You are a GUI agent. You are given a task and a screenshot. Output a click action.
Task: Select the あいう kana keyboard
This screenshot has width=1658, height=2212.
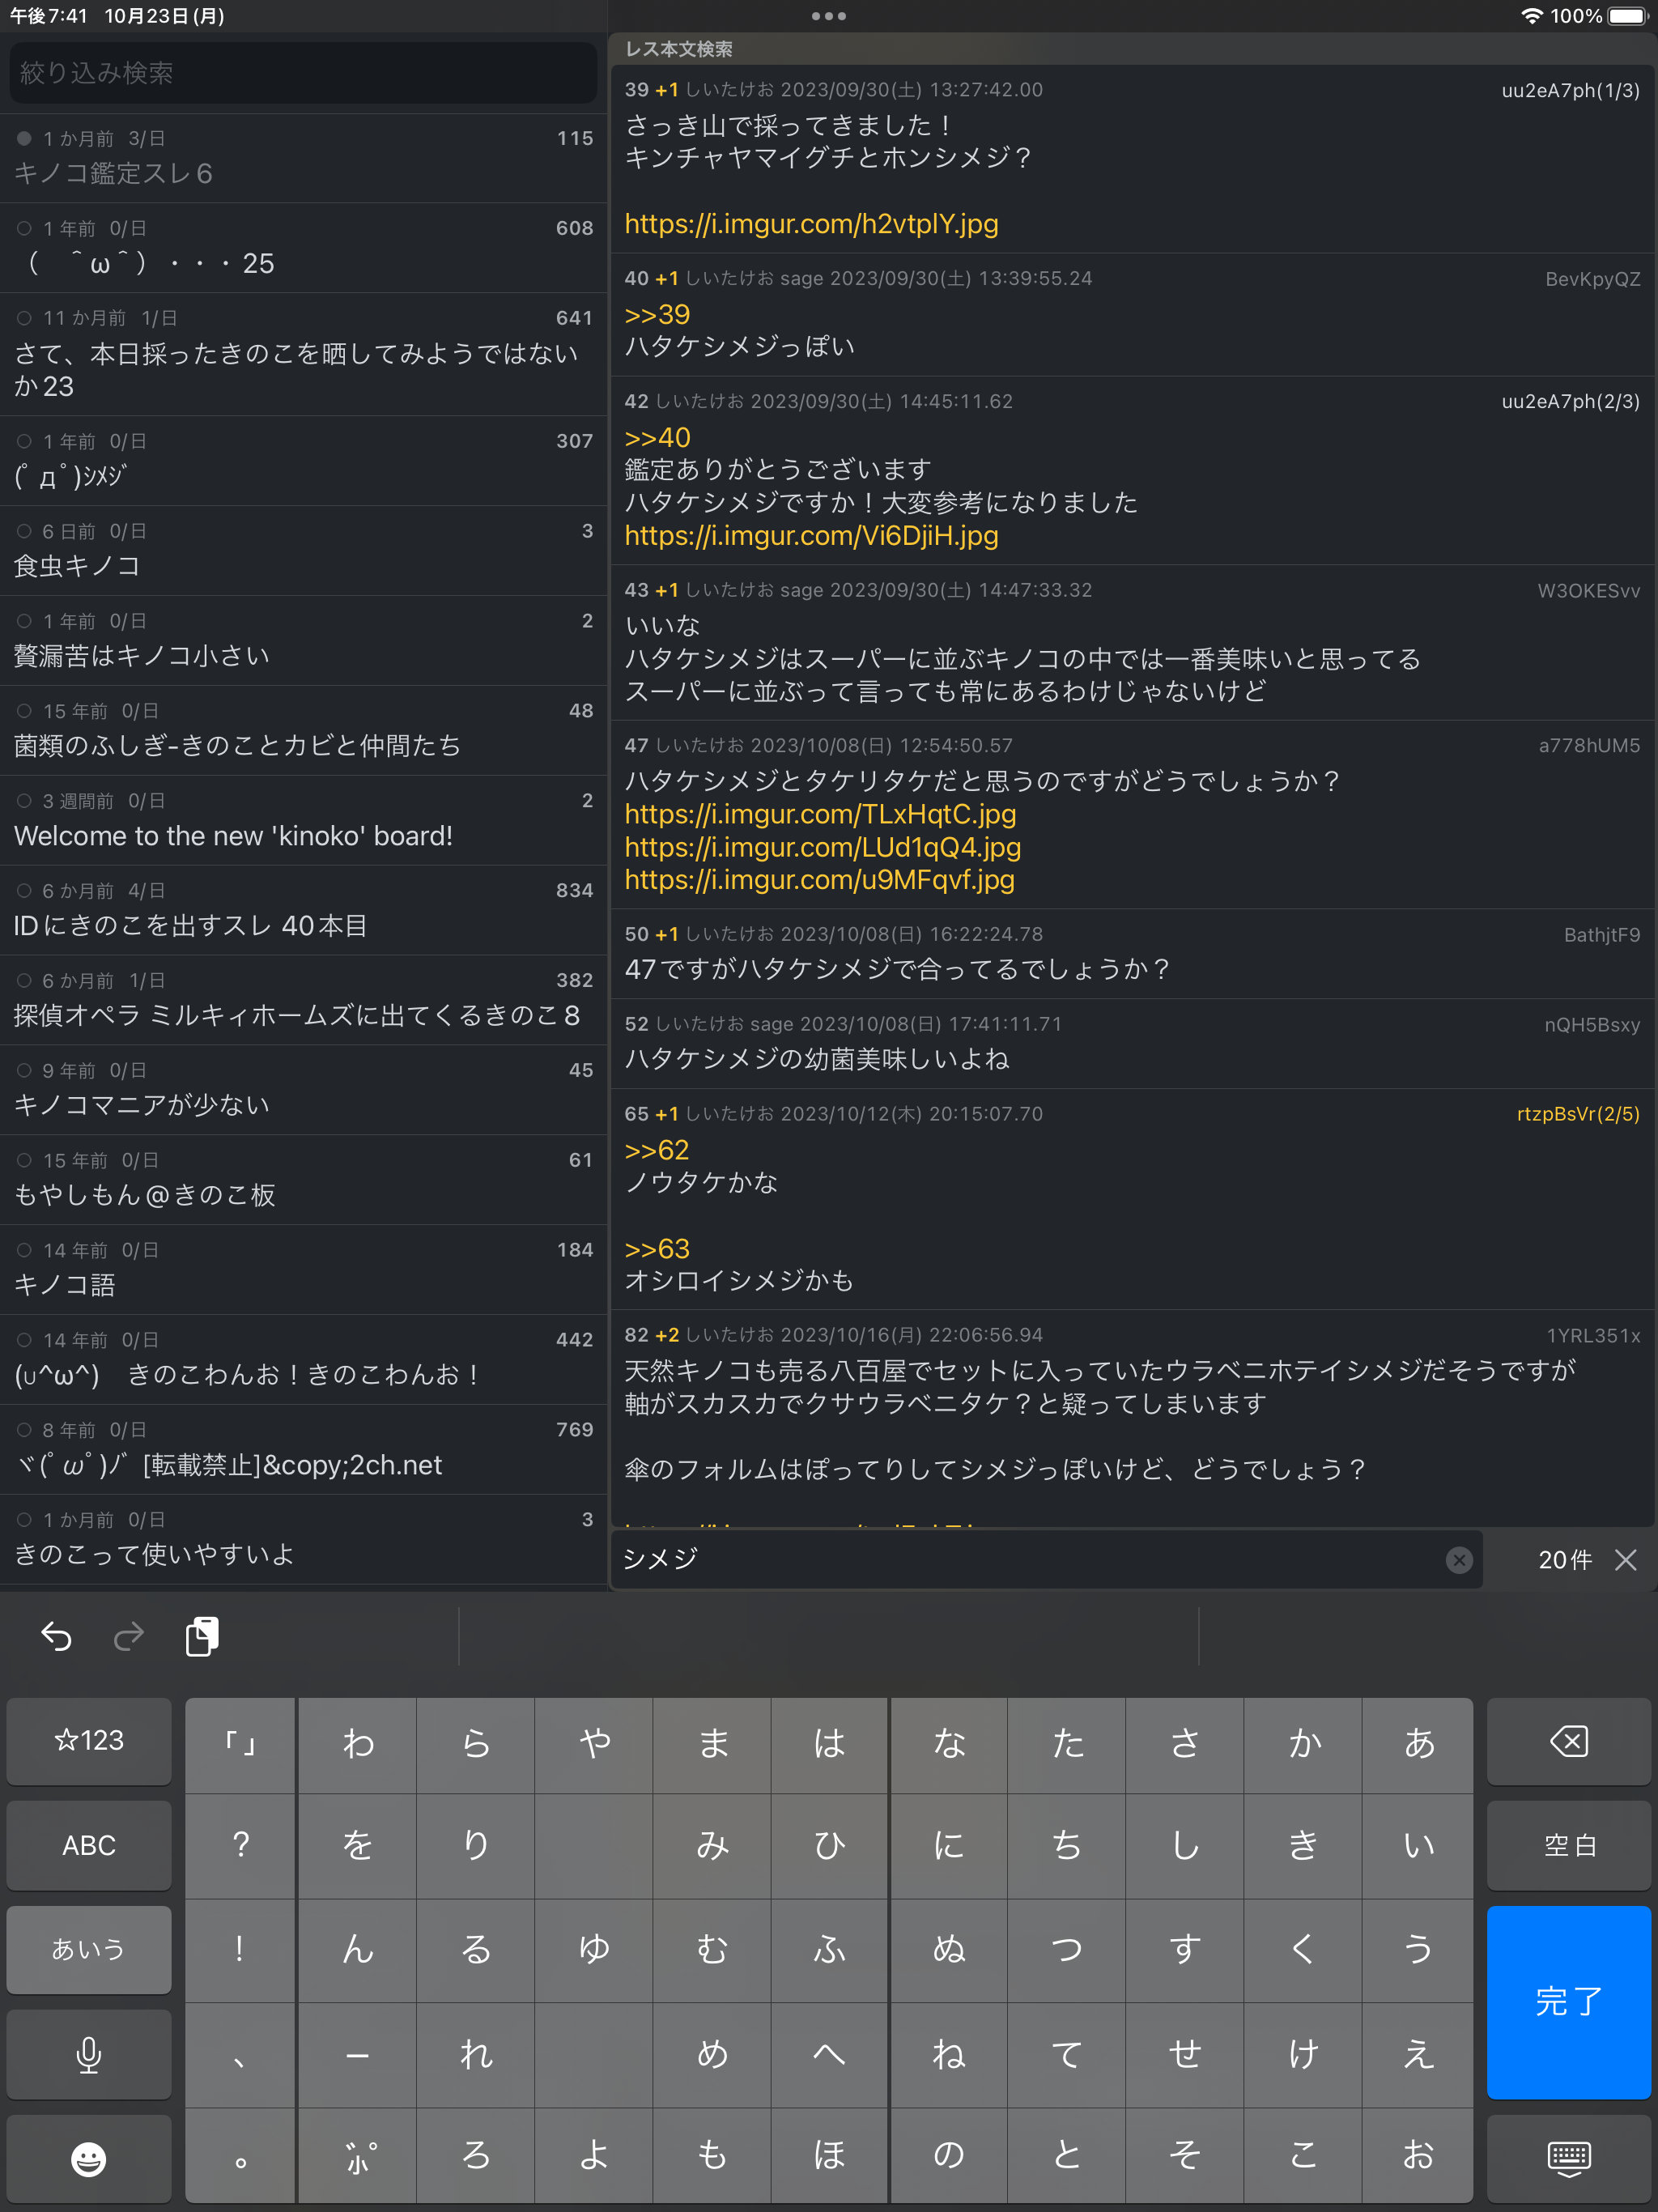[89, 1949]
